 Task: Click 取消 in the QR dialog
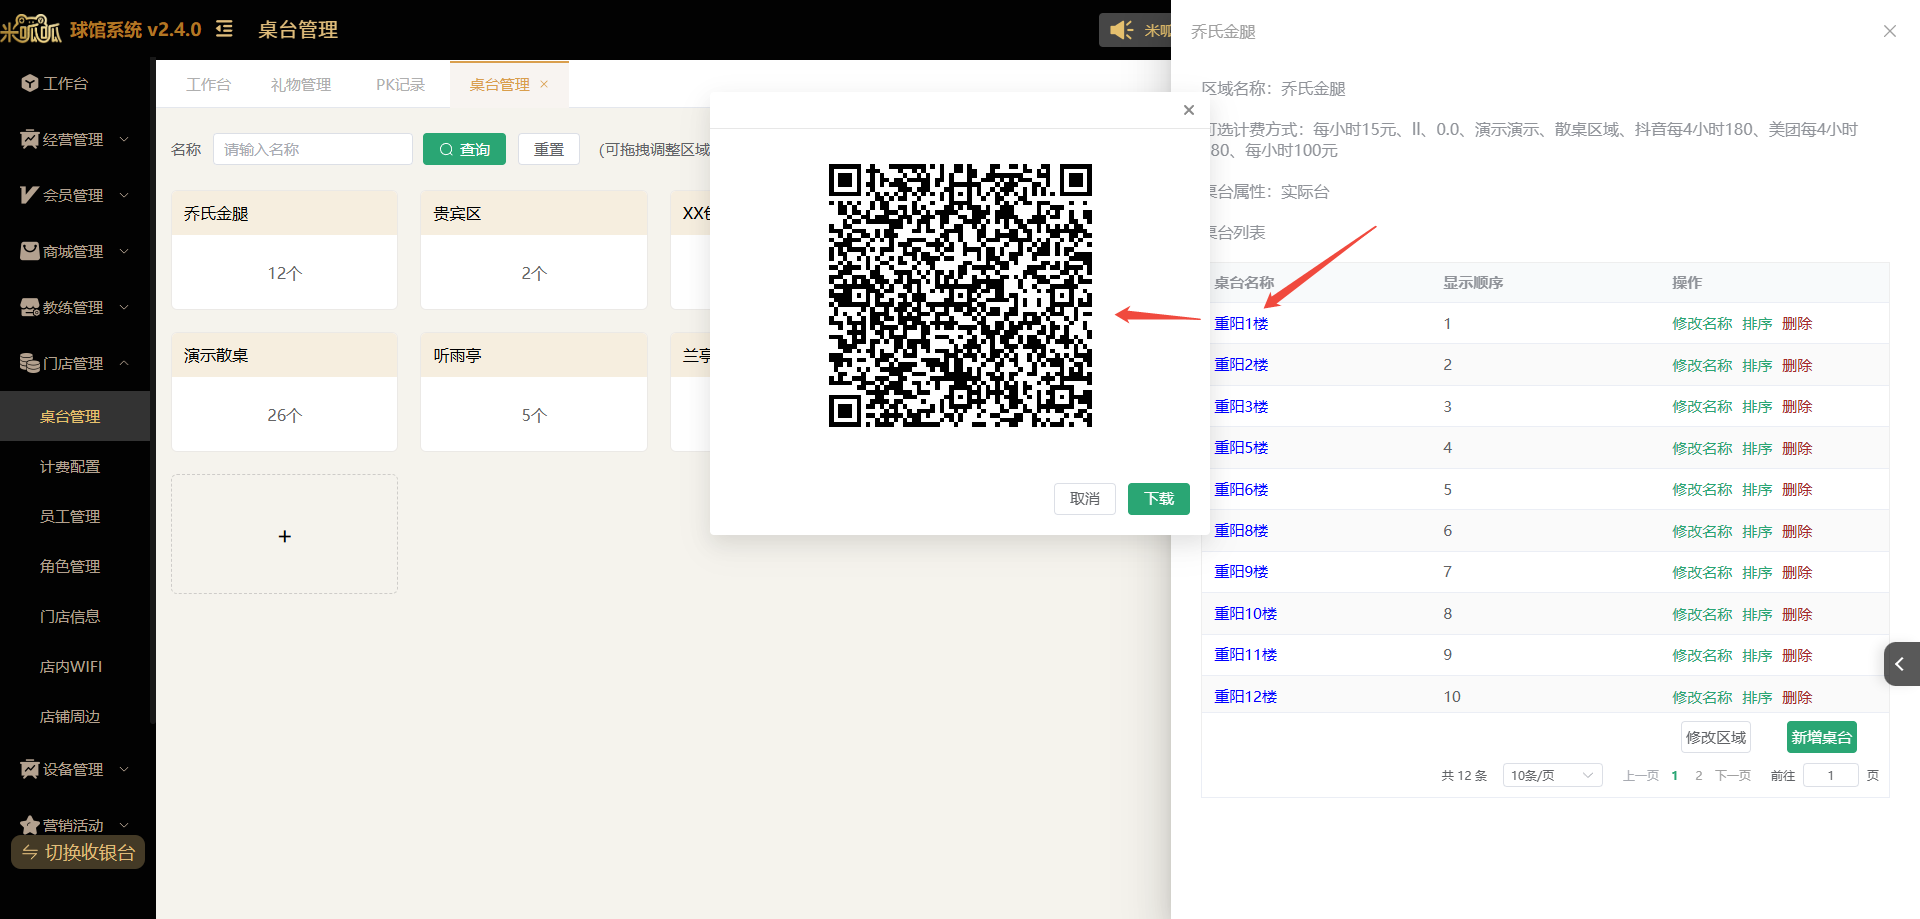tap(1085, 498)
